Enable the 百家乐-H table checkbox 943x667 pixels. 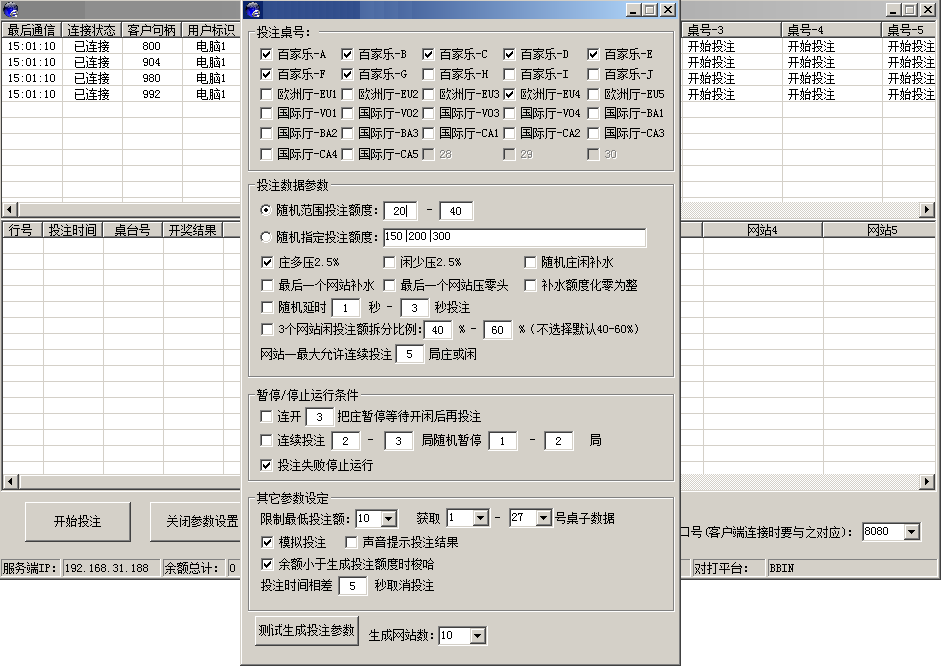[x=430, y=71]
